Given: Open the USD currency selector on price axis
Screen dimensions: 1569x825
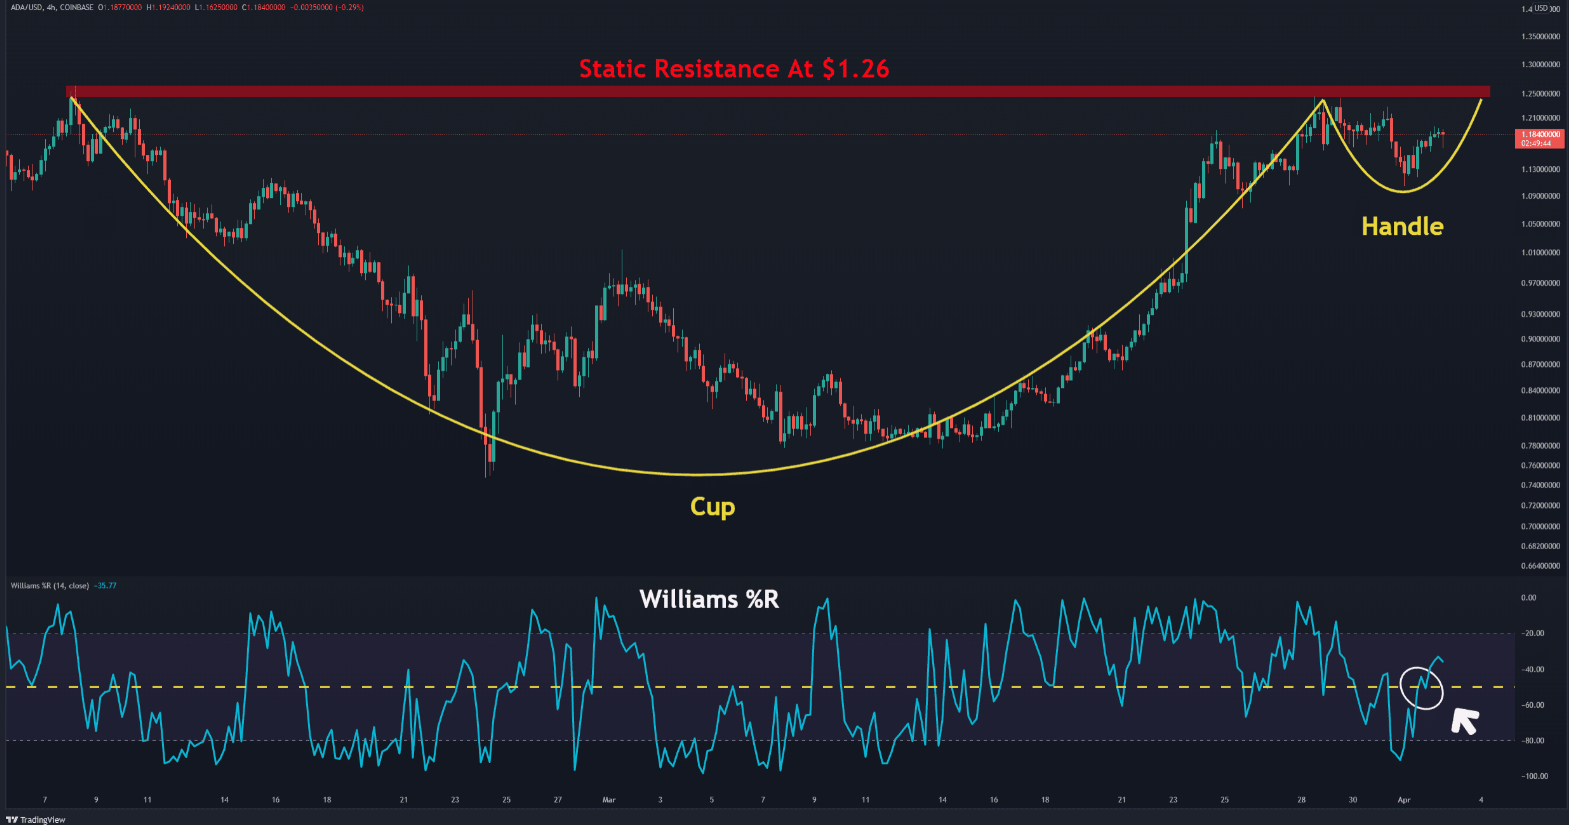Looking at the screenshot, I should tap(1540, 9).
